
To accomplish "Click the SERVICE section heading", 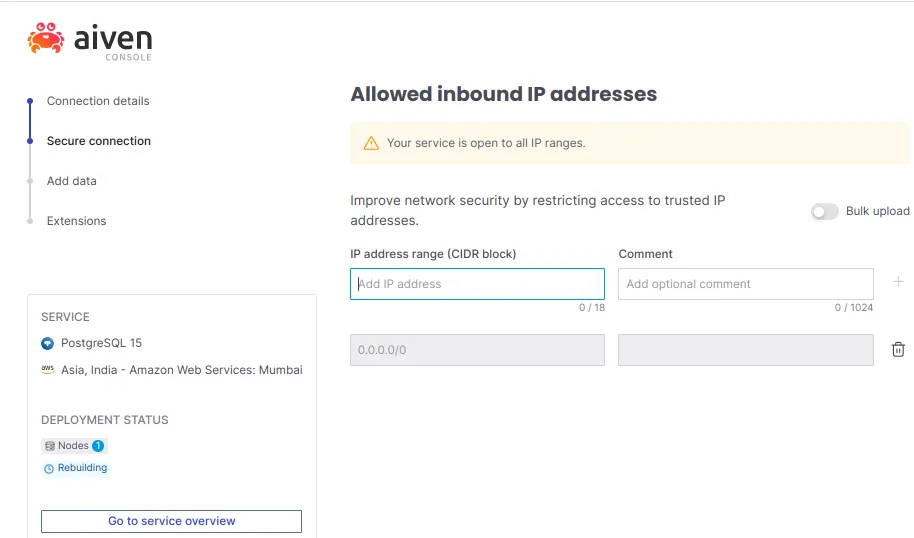I will point(65,317).
